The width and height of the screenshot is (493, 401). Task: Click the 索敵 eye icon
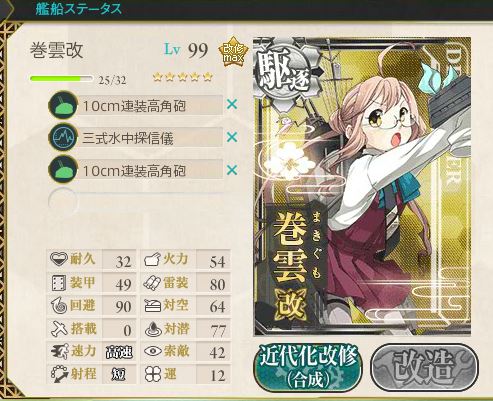click(153, 351)
